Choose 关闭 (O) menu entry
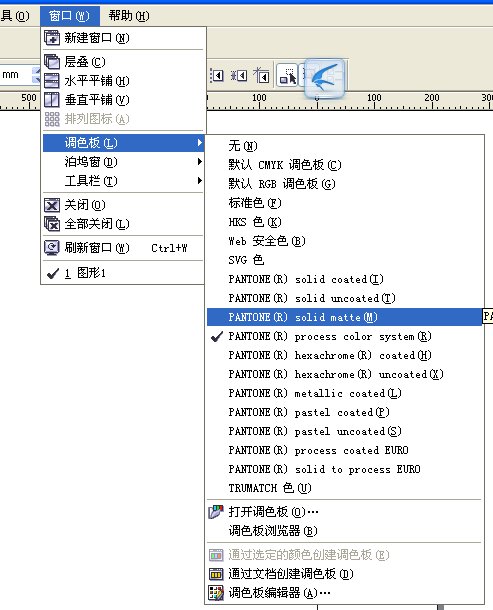The height and width of the screenshot is (610, 493). [x=122, y=205]
